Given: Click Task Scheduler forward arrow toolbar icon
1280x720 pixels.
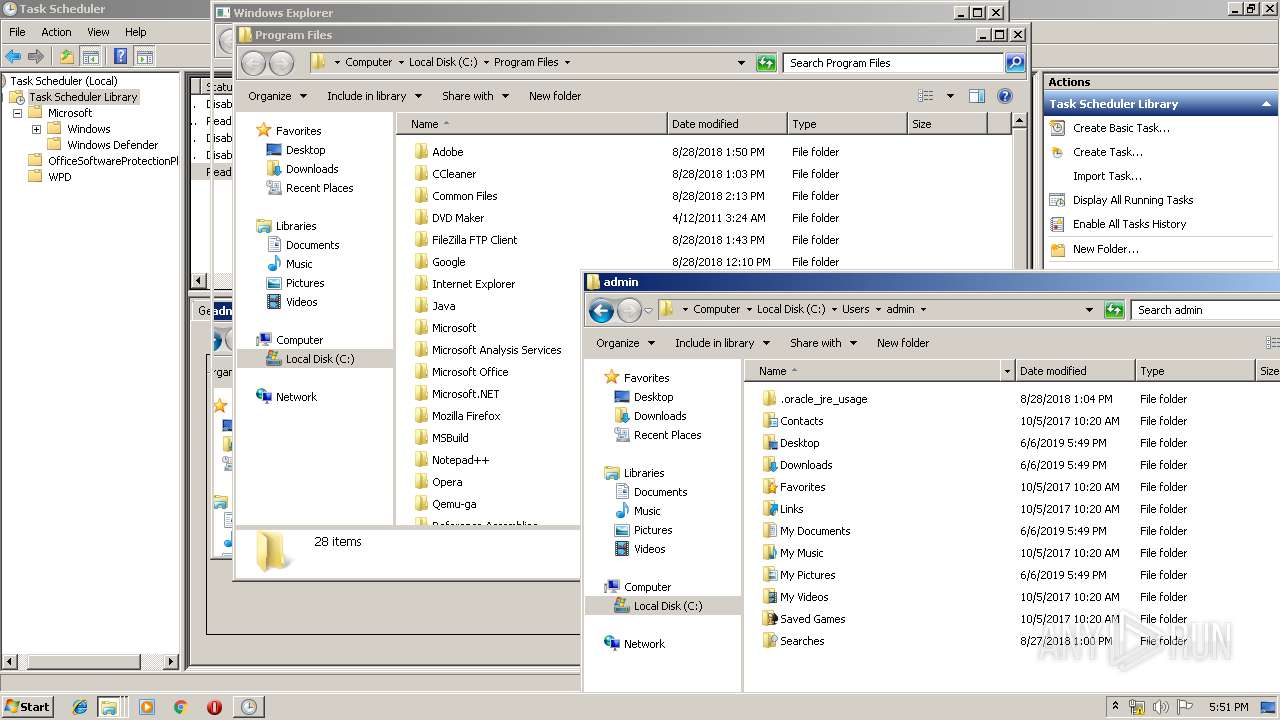Looking at the screenshot, I should tap(36, 56).
